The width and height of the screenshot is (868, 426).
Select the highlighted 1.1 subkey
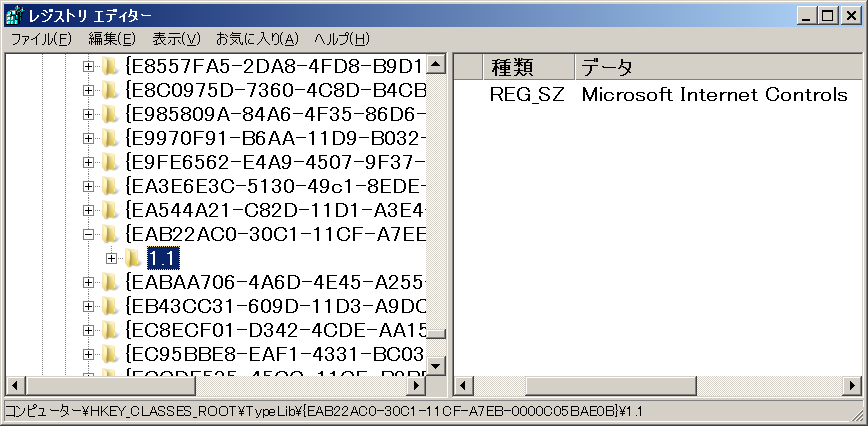(163, 258)
